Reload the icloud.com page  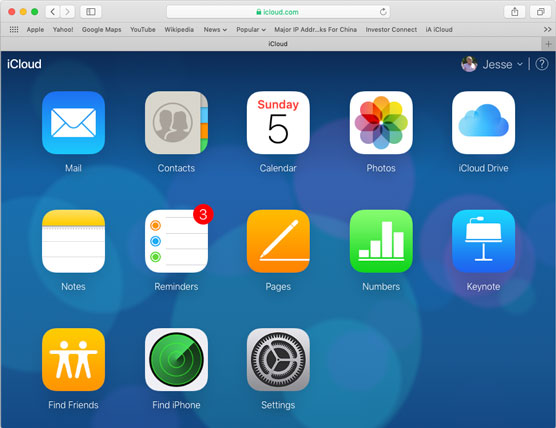point(383,12)
